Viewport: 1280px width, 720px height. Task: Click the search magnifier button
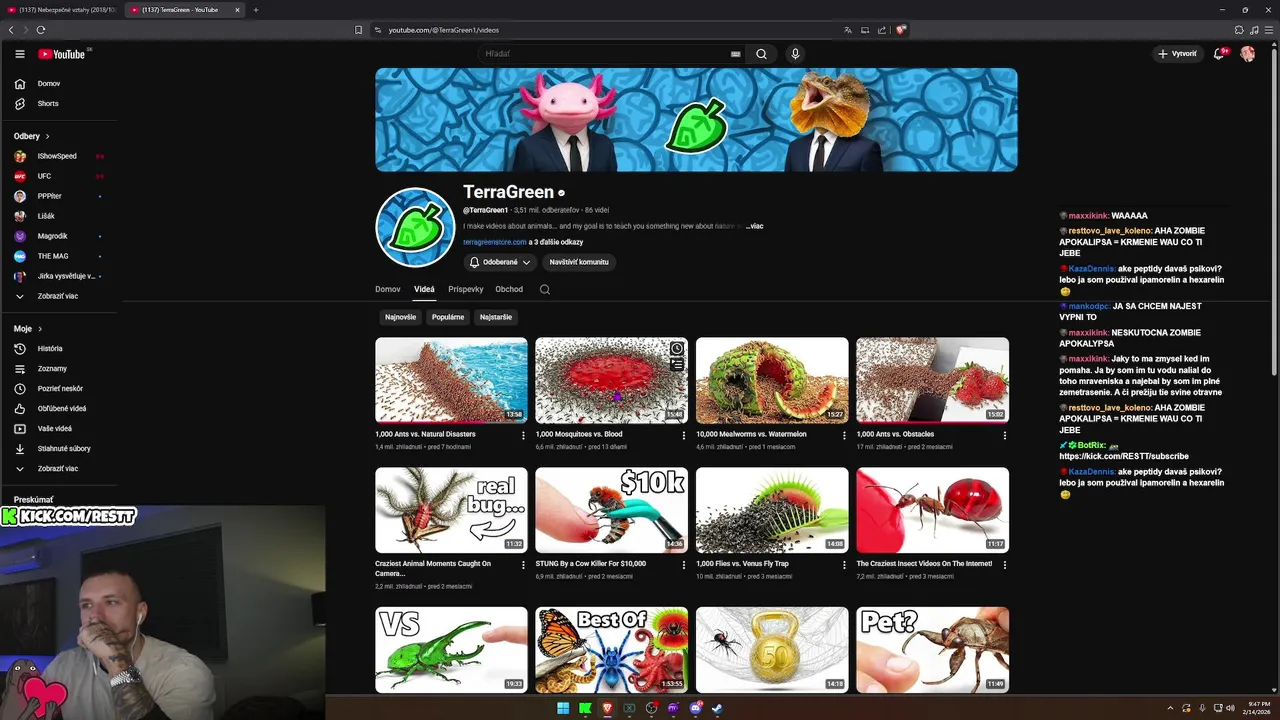tap(761, 54)
